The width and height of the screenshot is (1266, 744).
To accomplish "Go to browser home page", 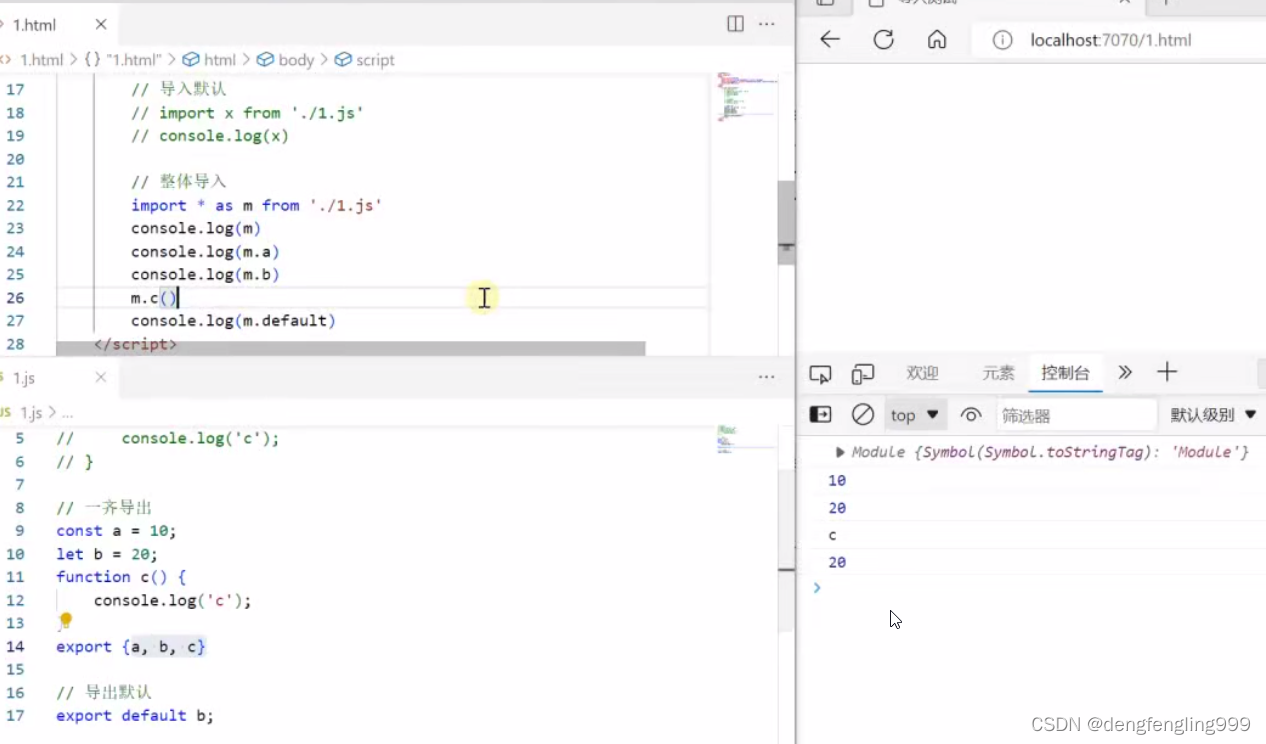I will 937,40.
